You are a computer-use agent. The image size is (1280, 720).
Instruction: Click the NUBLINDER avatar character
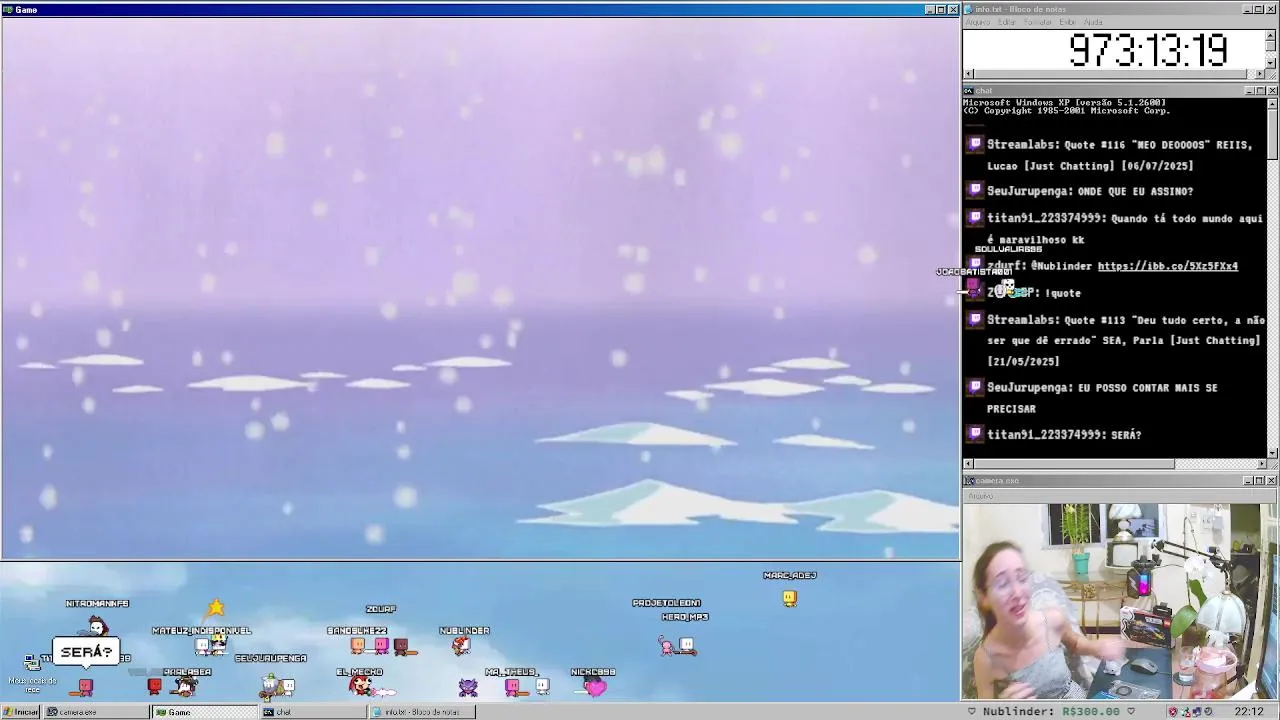461,646
